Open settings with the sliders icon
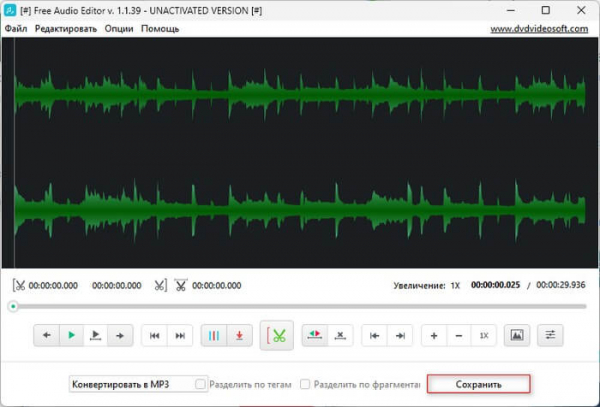Screen dimensions: 600x407 550,335
